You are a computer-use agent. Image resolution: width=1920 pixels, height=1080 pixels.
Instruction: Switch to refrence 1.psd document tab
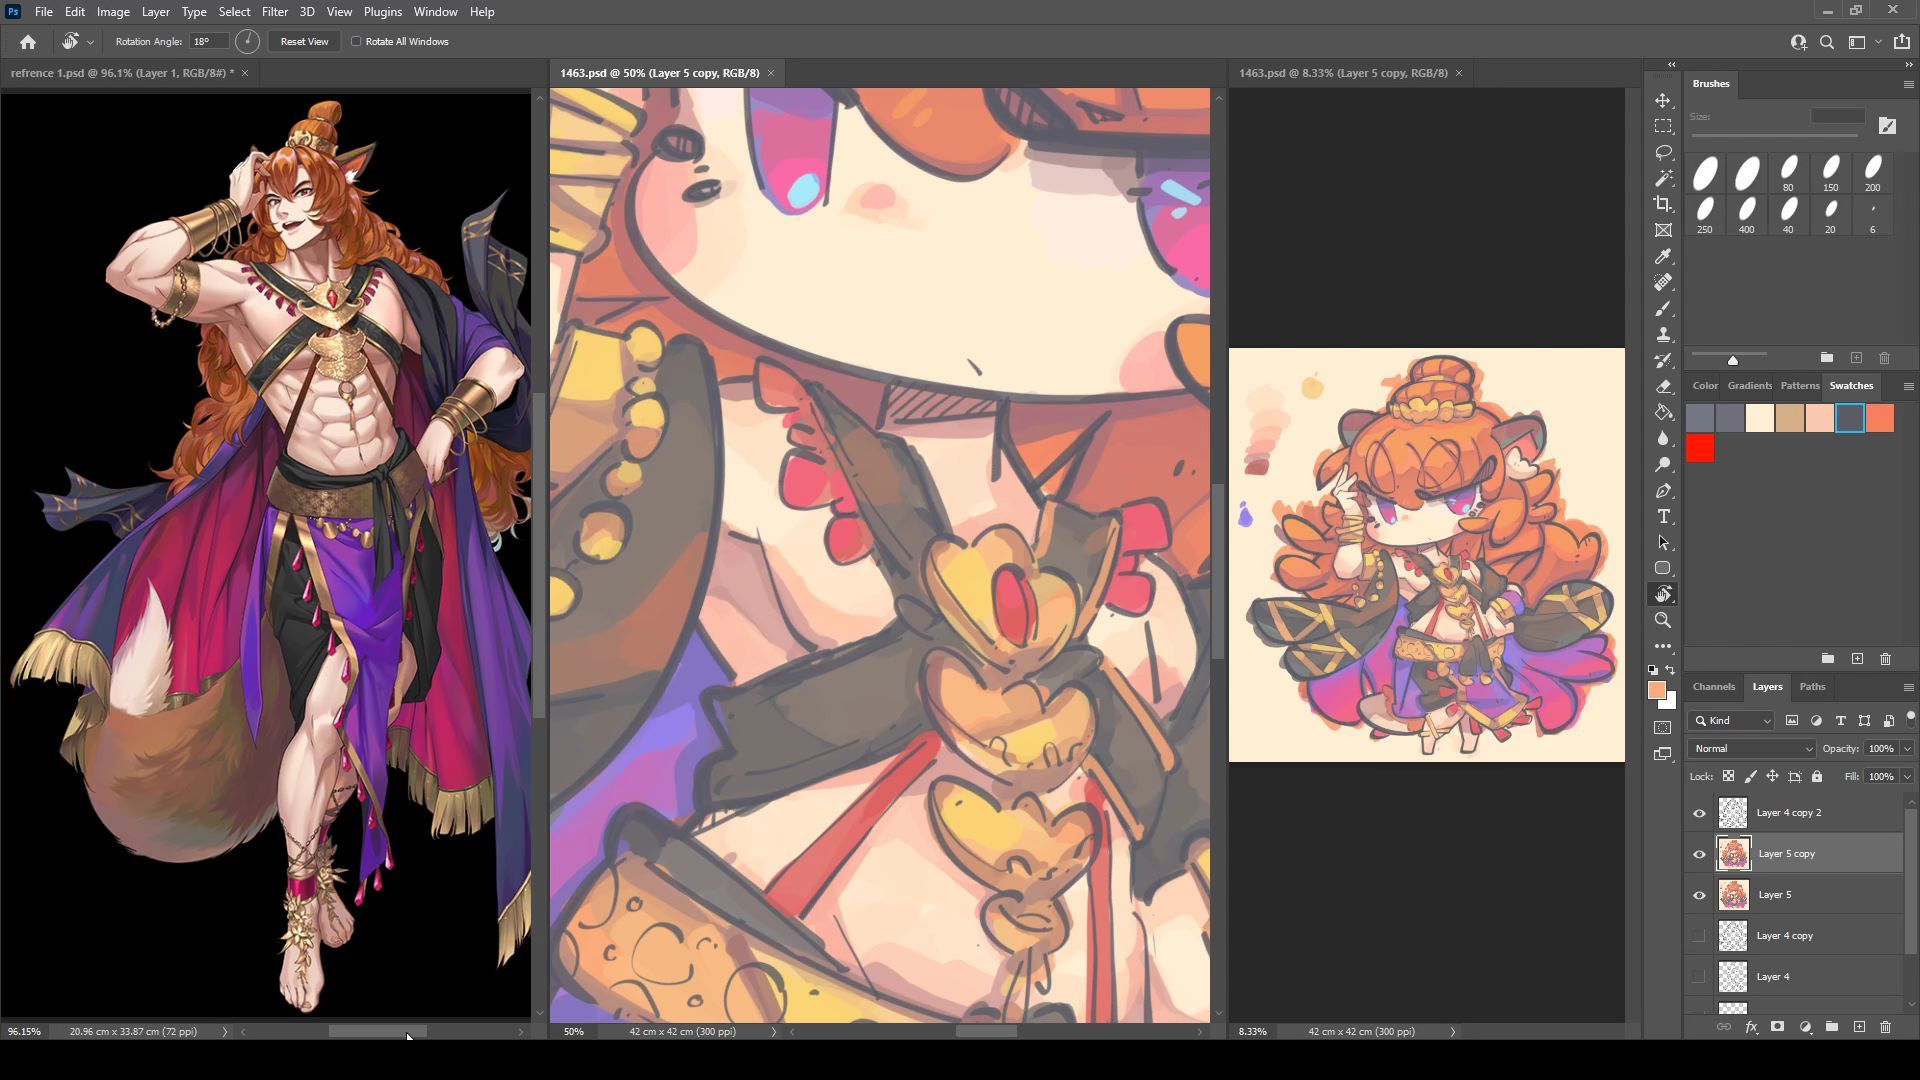122,73
